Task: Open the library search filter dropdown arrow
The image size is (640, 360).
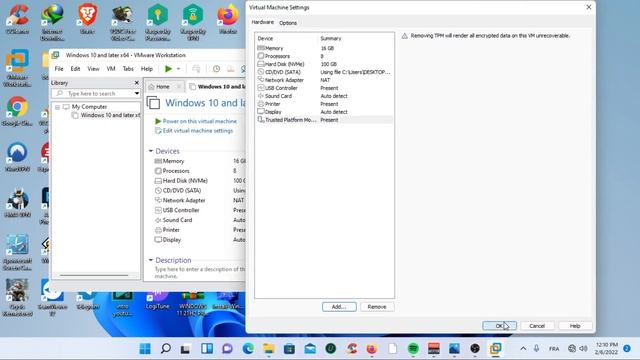Action: tap(137, 93)
